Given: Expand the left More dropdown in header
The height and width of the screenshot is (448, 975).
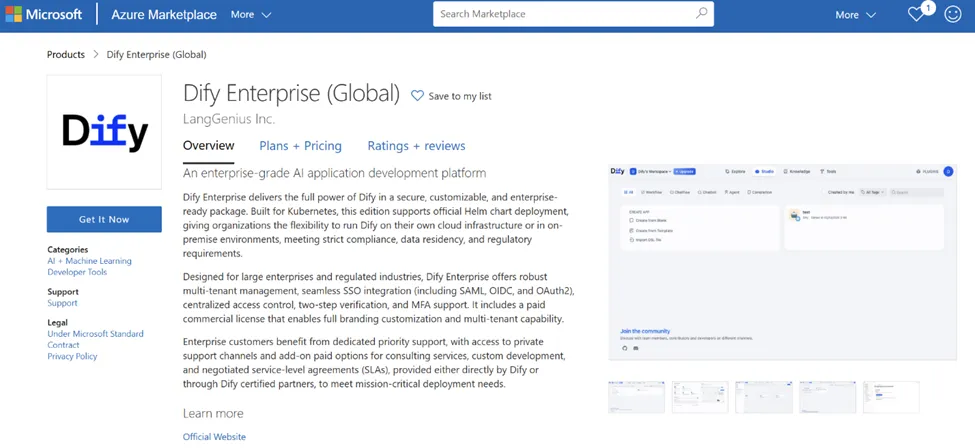Looking at the screenshot, I should pos(251,14).
